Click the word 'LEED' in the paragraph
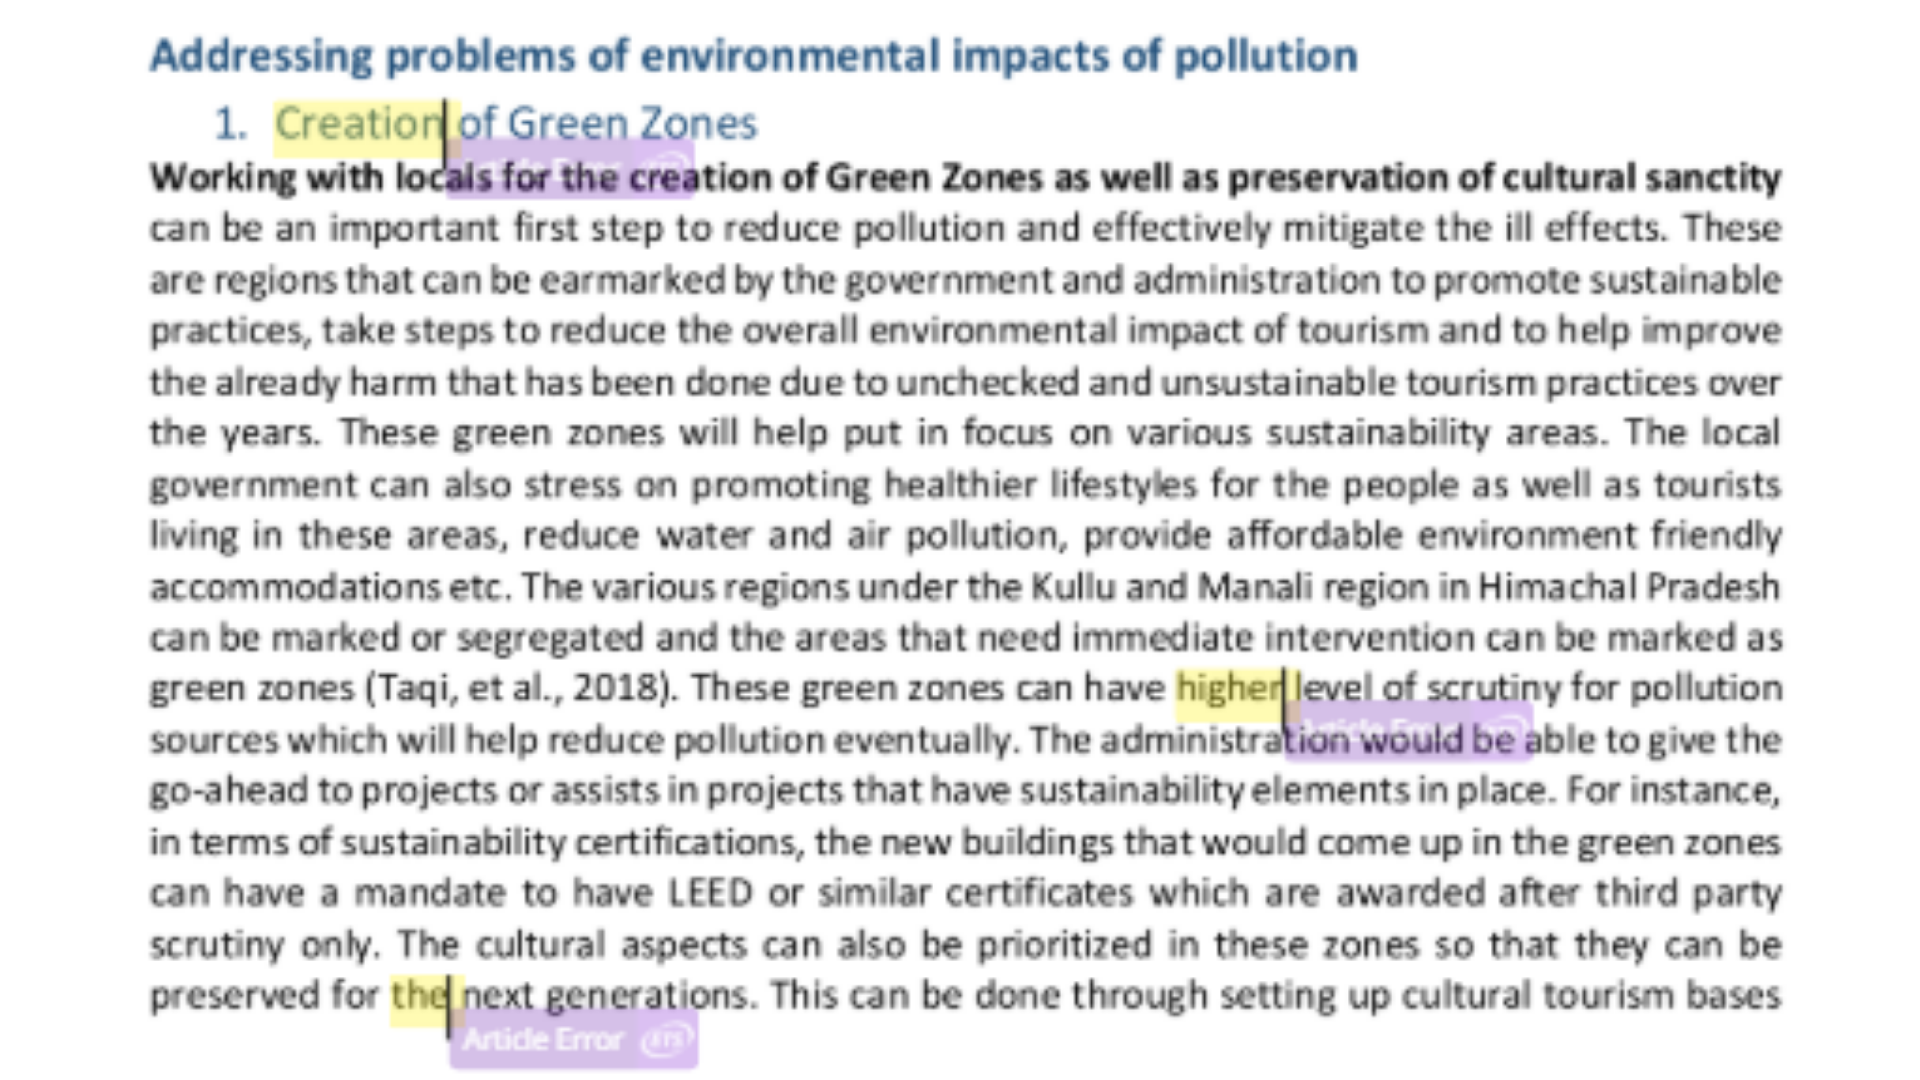This screenshot has width=1920, height=1080. [710, 892]
